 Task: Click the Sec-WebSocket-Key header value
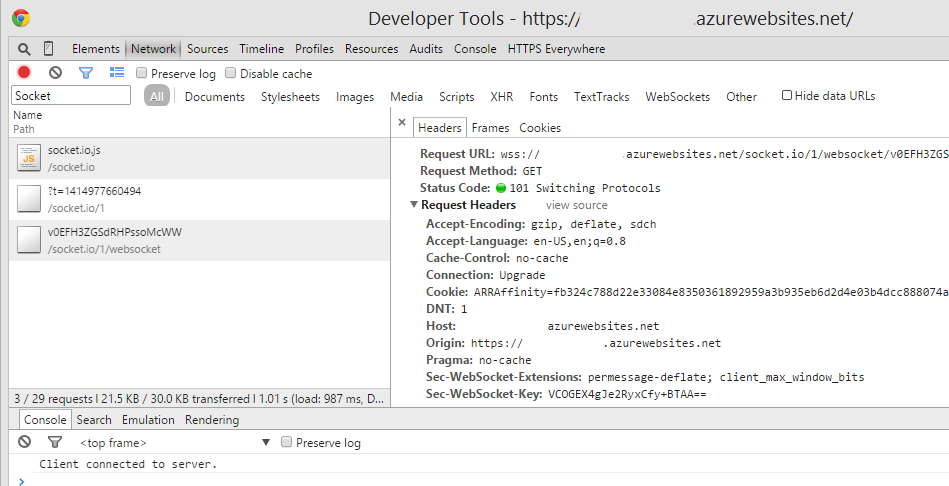[627, 395]
